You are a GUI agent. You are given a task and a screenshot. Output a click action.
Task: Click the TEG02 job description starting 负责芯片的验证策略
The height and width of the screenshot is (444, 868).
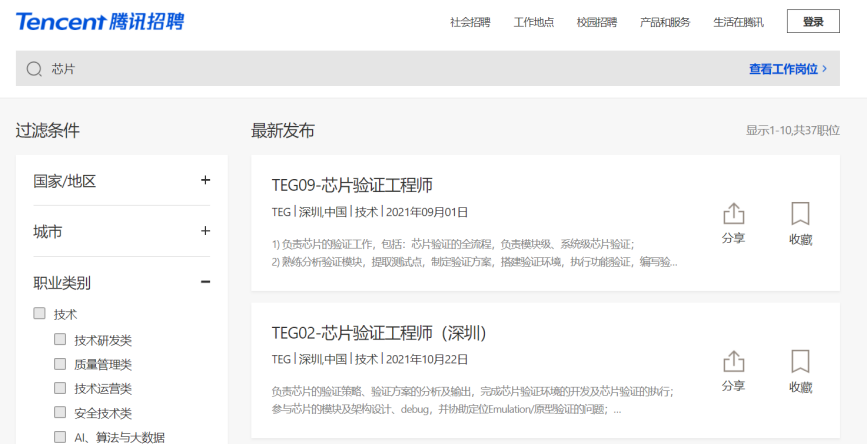473,401
